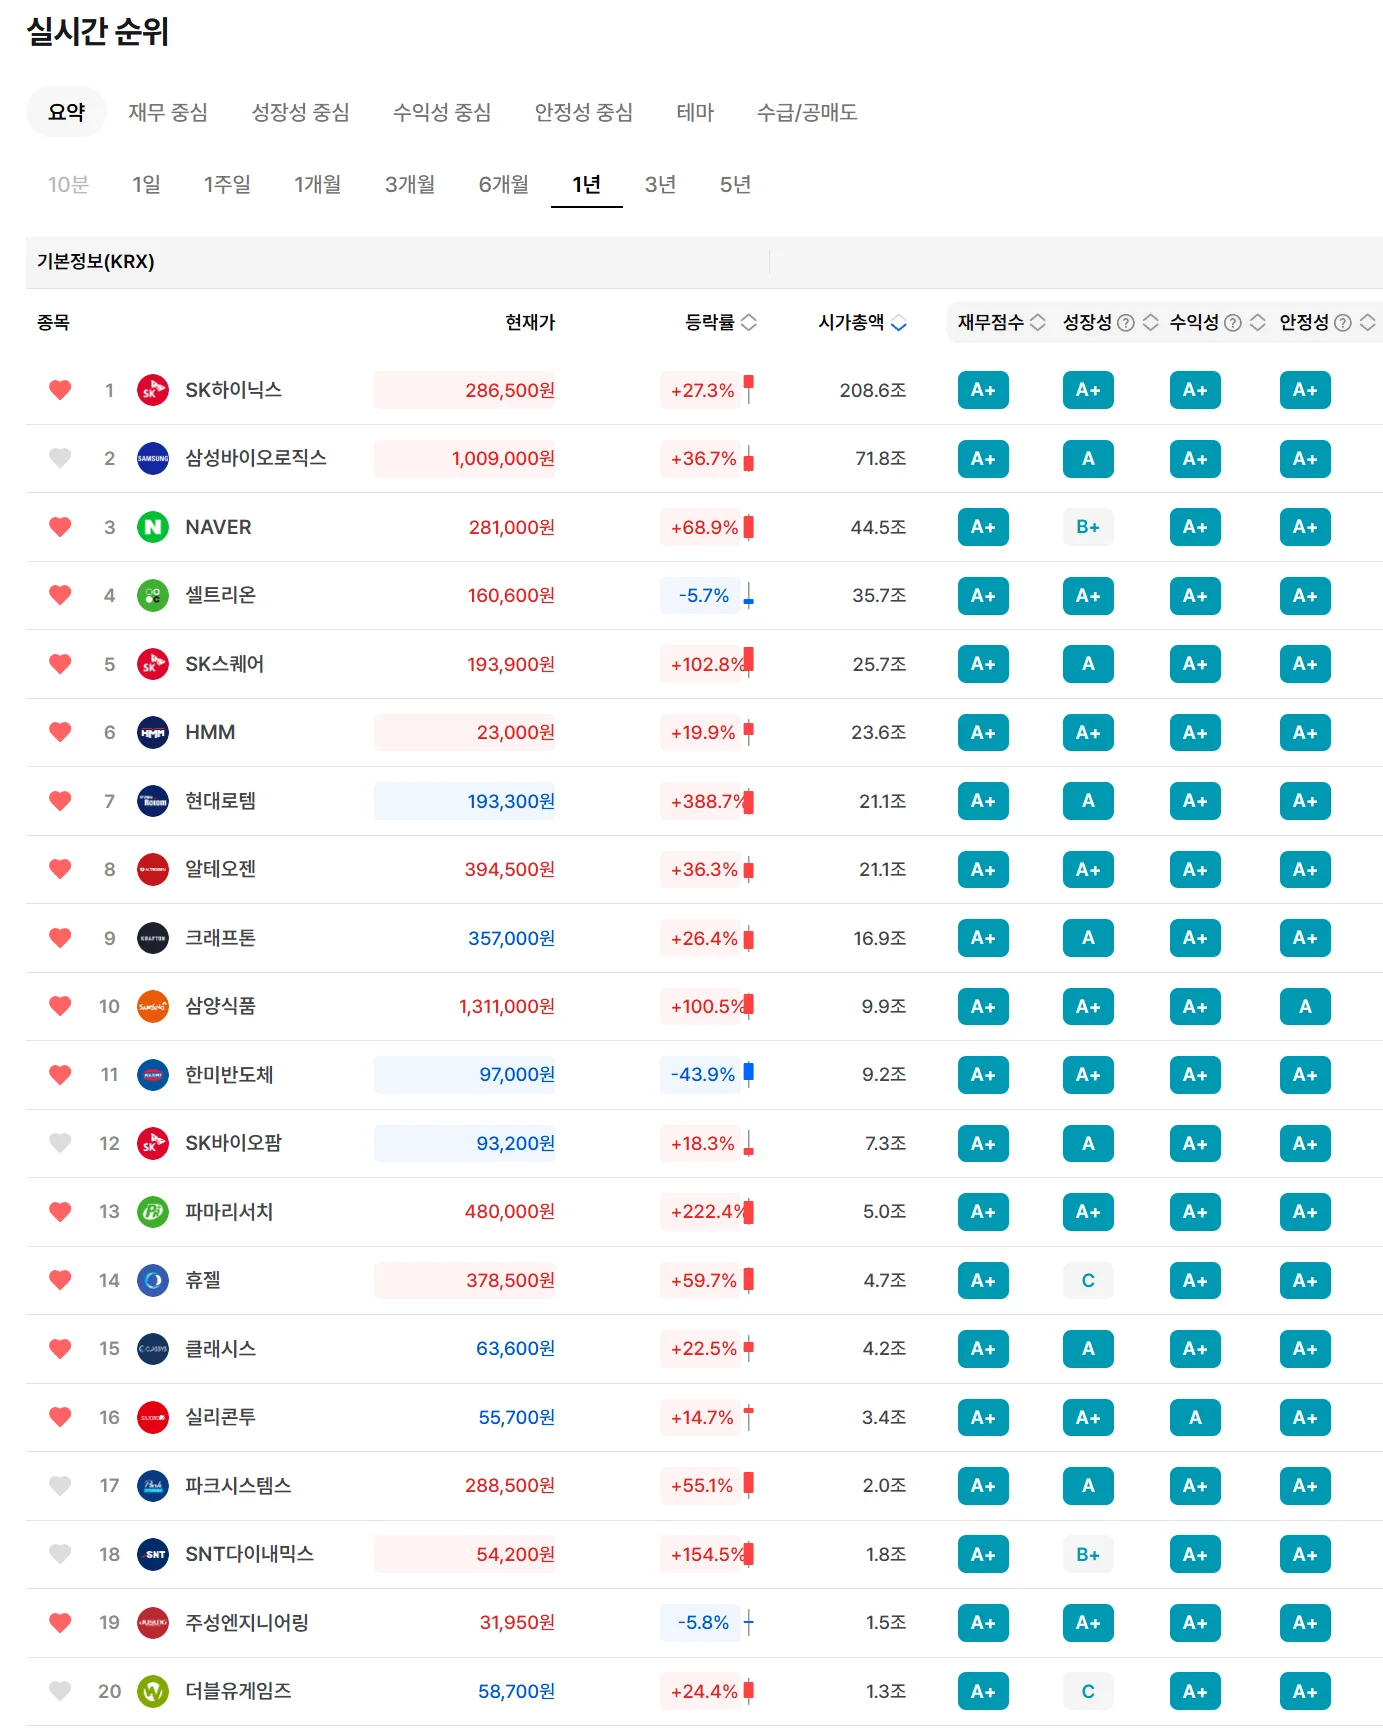Click the SK하이닉스 company logo icon

152,390
